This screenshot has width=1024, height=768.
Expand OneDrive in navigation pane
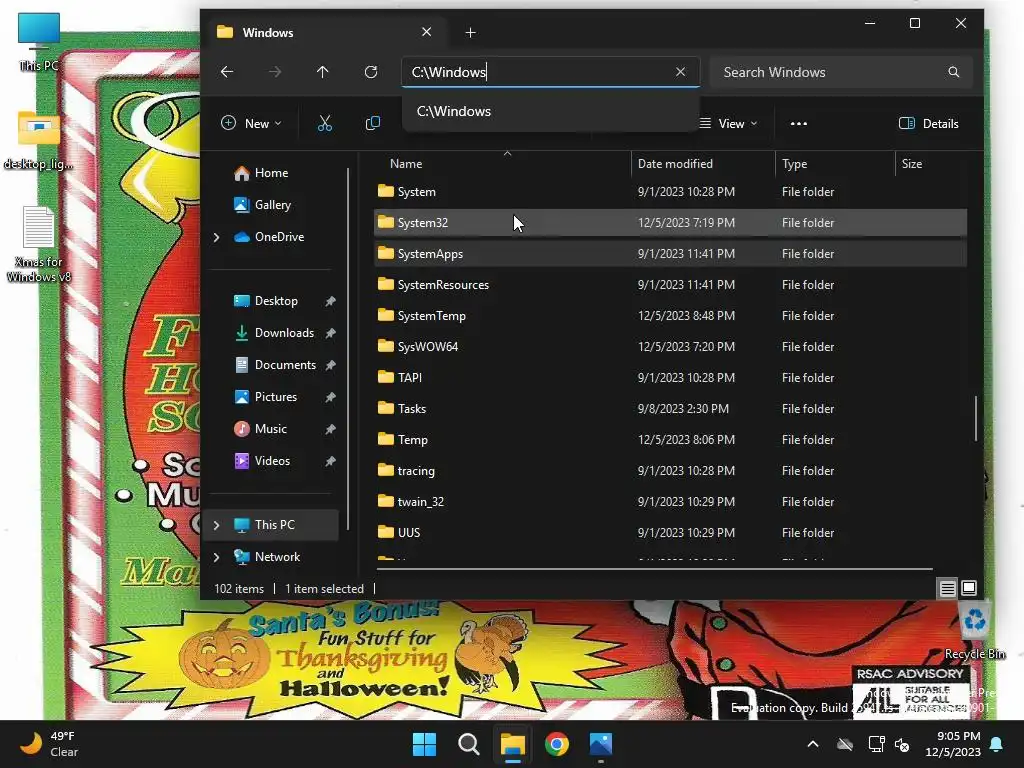216,237
